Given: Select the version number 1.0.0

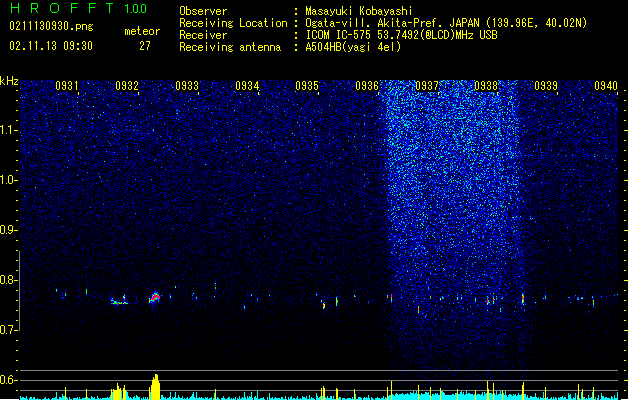Looking at the screenshot, I should (136, 9).
